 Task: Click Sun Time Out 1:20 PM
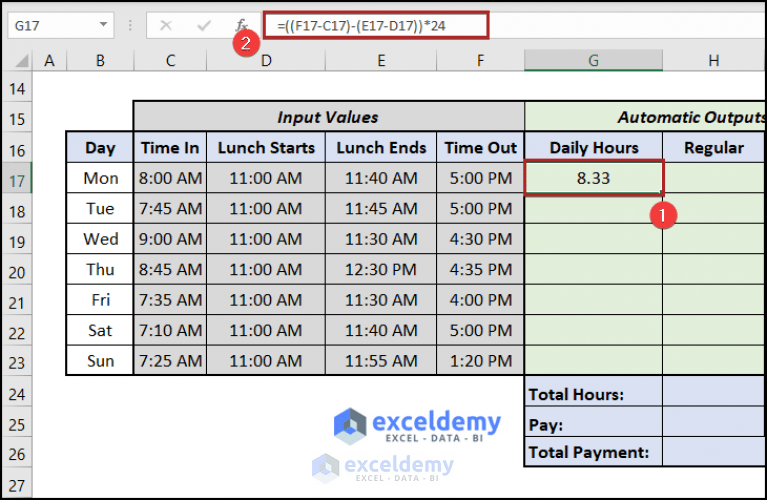[x=480, y=361]
